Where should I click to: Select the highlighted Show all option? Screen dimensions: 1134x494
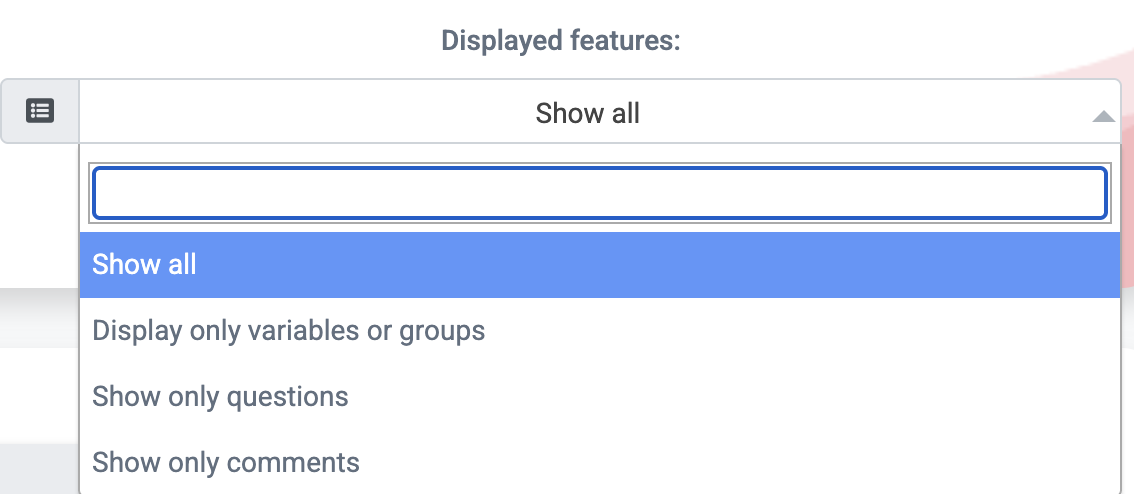click(x=600, y=265)
